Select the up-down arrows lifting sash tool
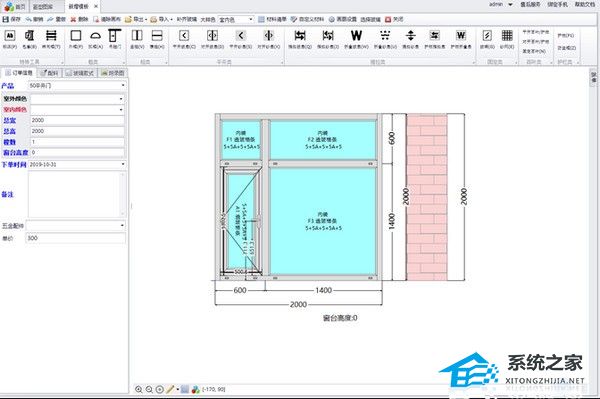 [411, 39]
